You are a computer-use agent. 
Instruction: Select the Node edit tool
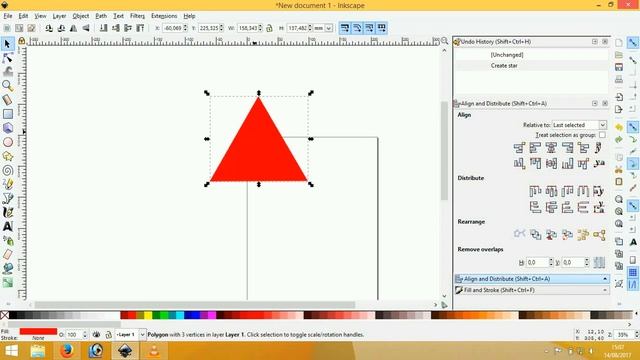point(7,58)
